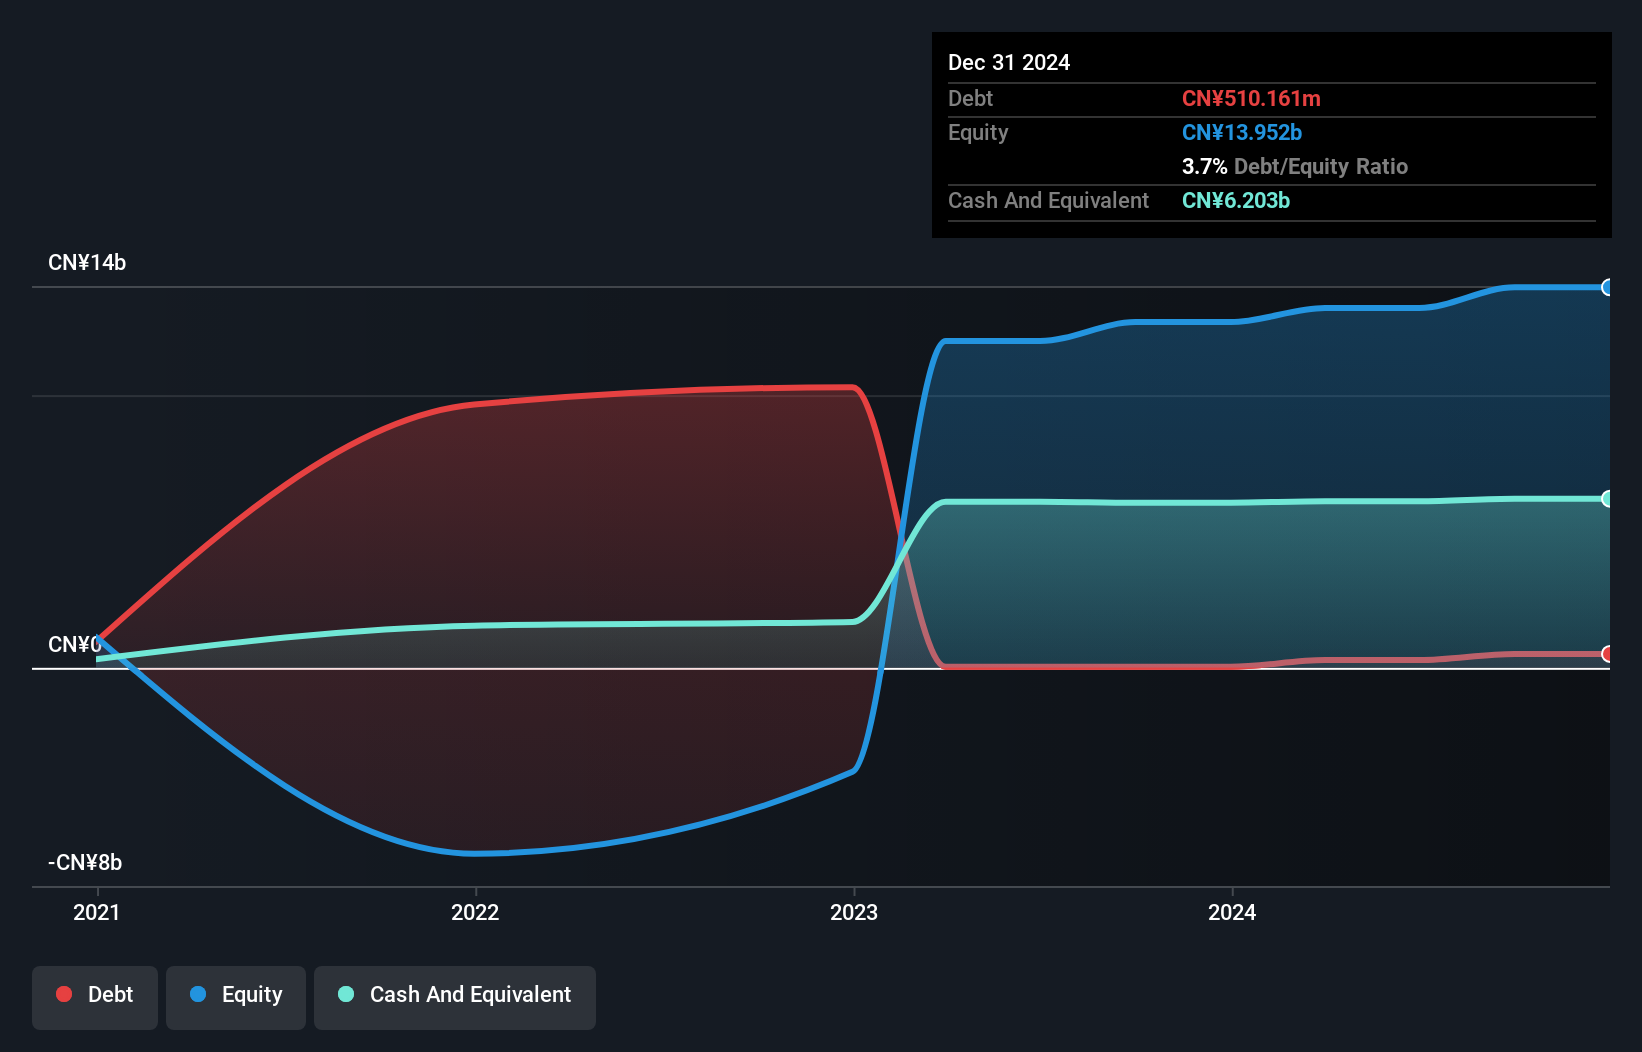
Task: Toggle the Cash And Equivalent legend button
Action: click(x=455, y=997)
